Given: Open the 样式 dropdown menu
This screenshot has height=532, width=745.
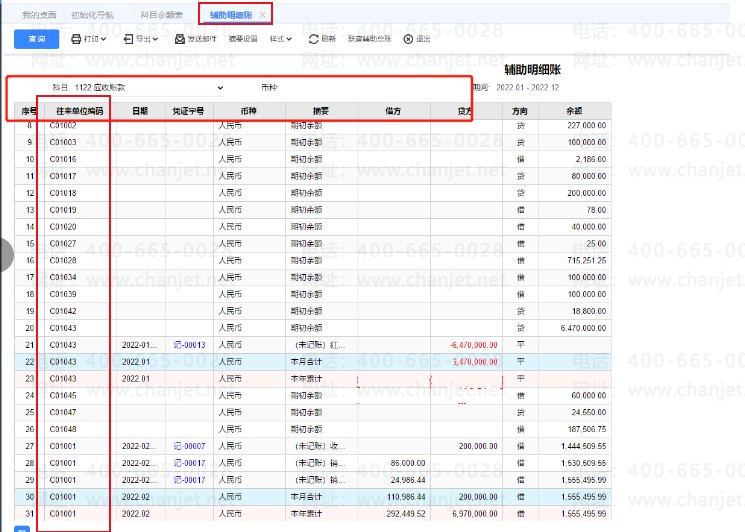Looking at the screenshot, I should point(281,39).
